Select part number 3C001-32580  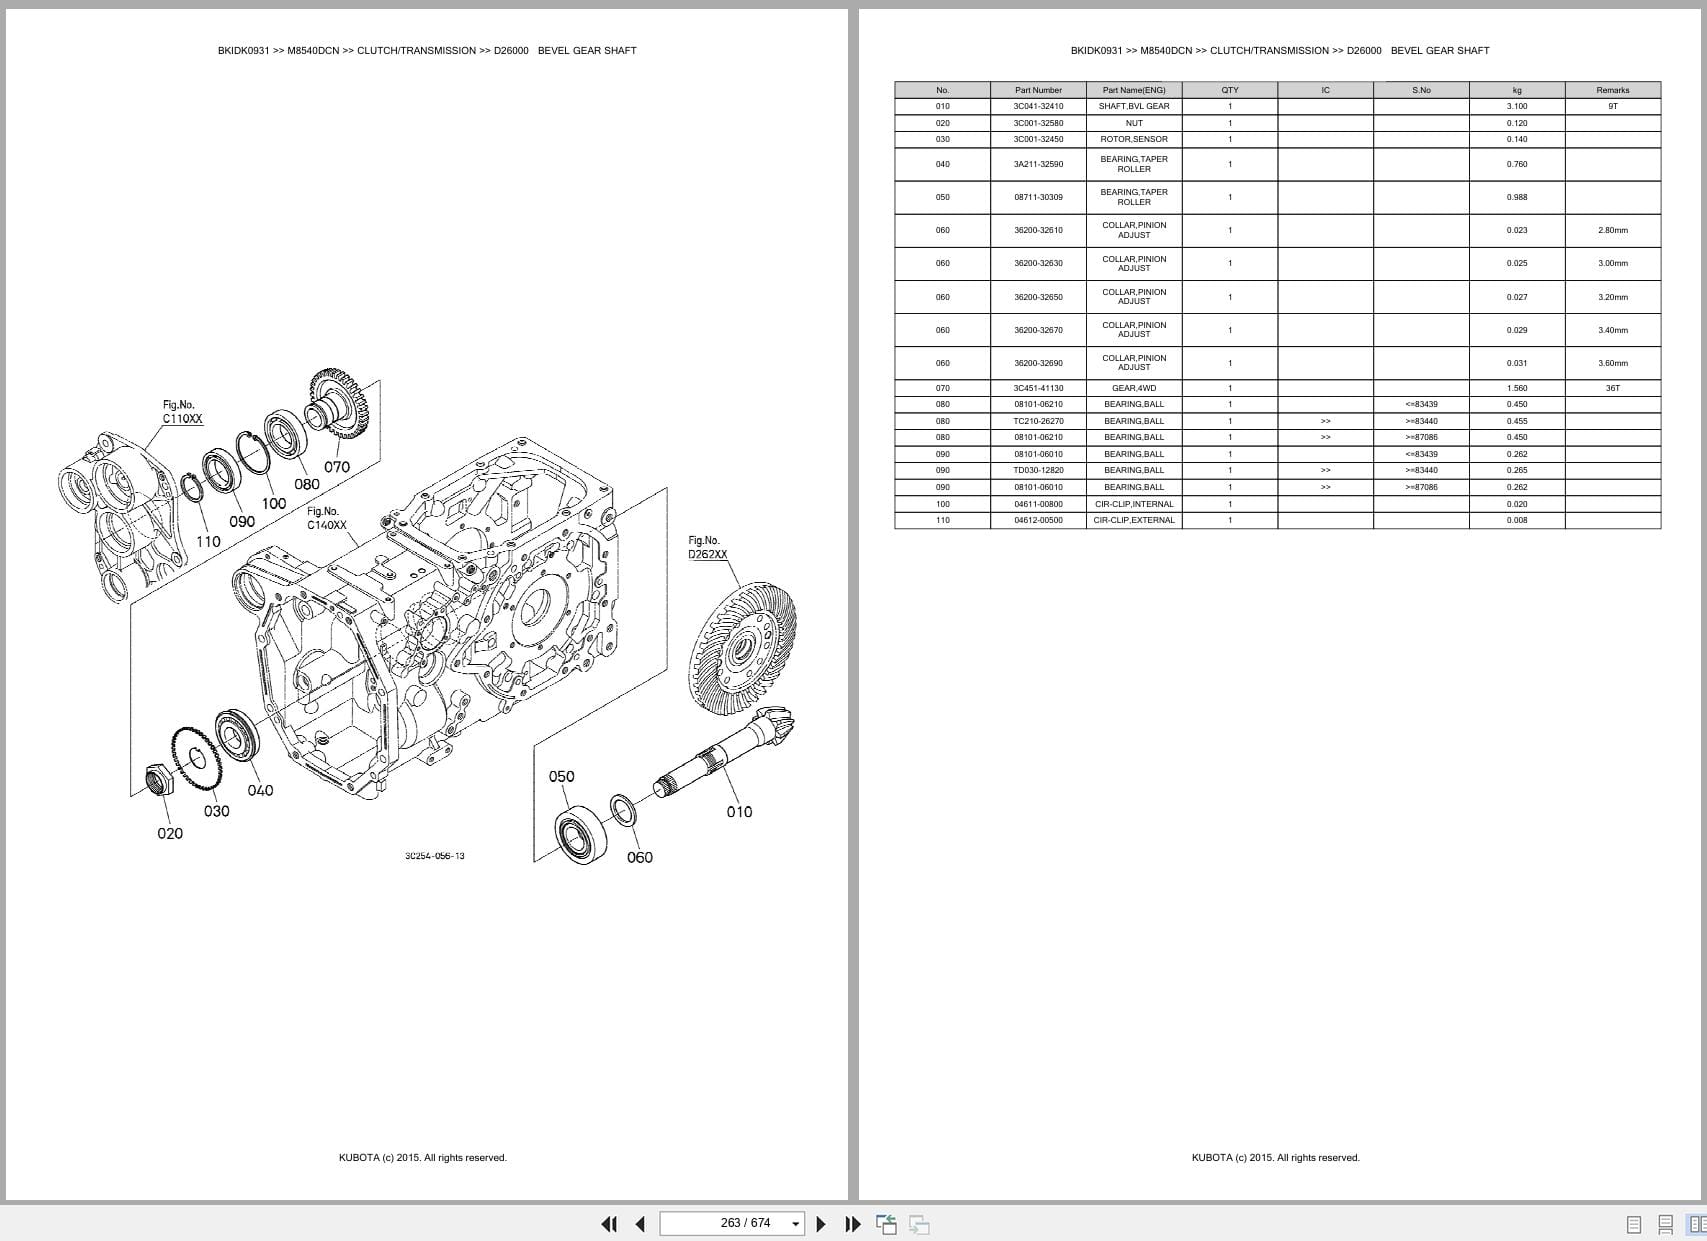coord(1038,123)
